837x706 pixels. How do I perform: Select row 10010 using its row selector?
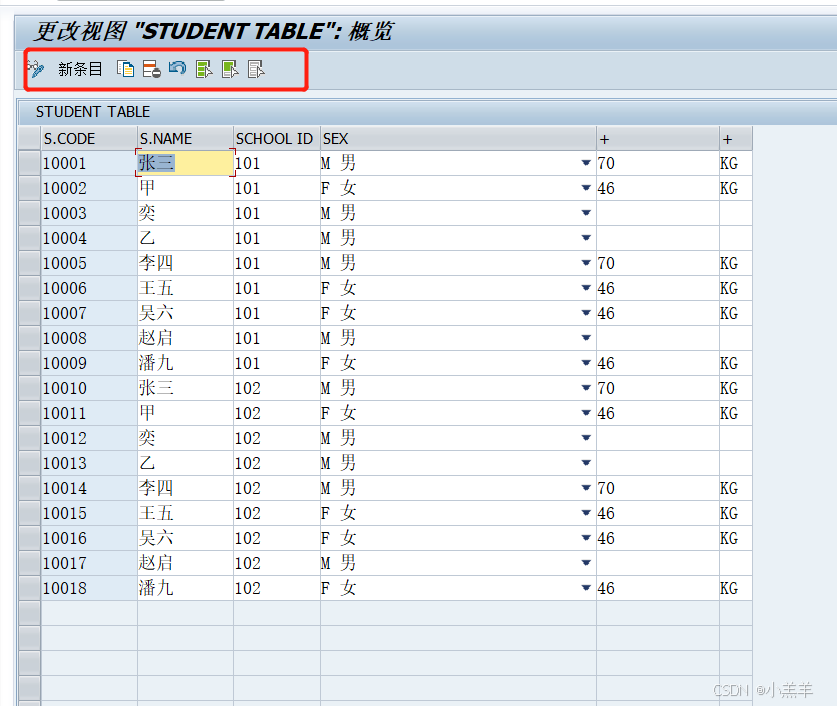[x=29, y=388]
